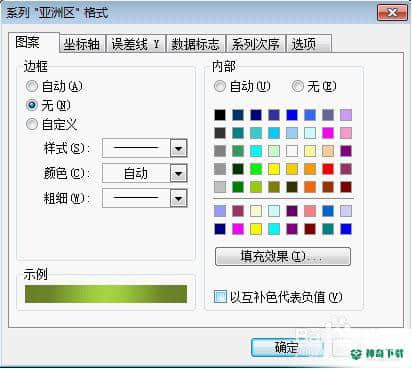Pick the lime yellow-green color swatch

pyautogui.click(x=256, y=187)
